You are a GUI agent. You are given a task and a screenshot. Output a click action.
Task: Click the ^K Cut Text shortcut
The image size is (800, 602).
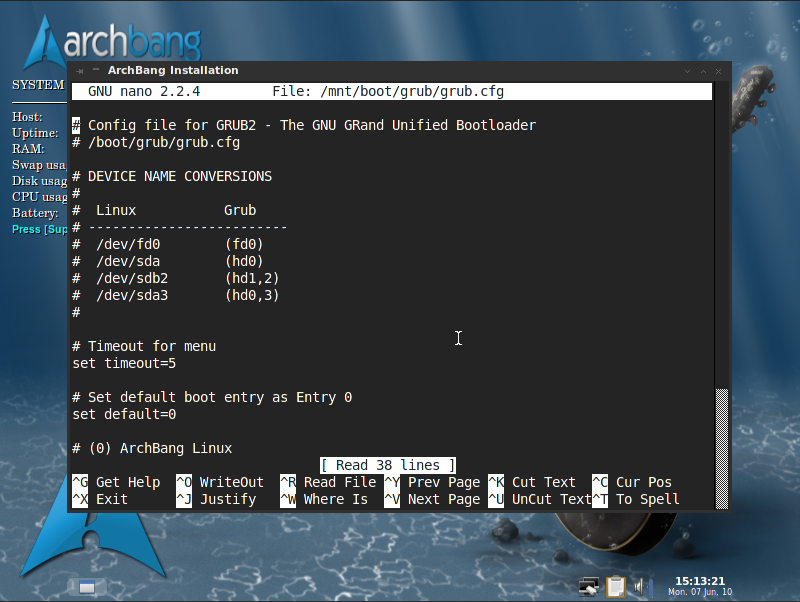pyautogui.click(x=532, y=482)
